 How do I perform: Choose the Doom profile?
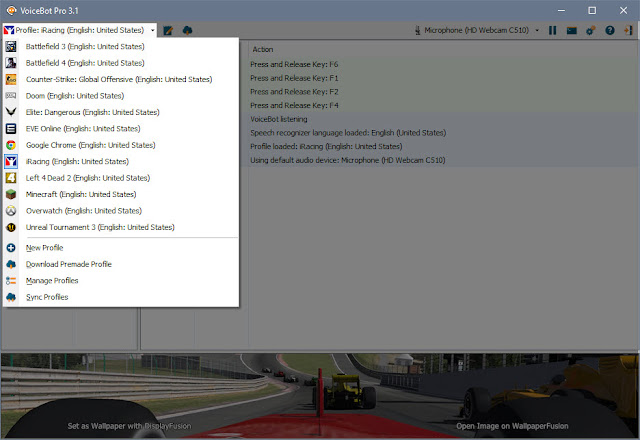(x=120, y=96)
